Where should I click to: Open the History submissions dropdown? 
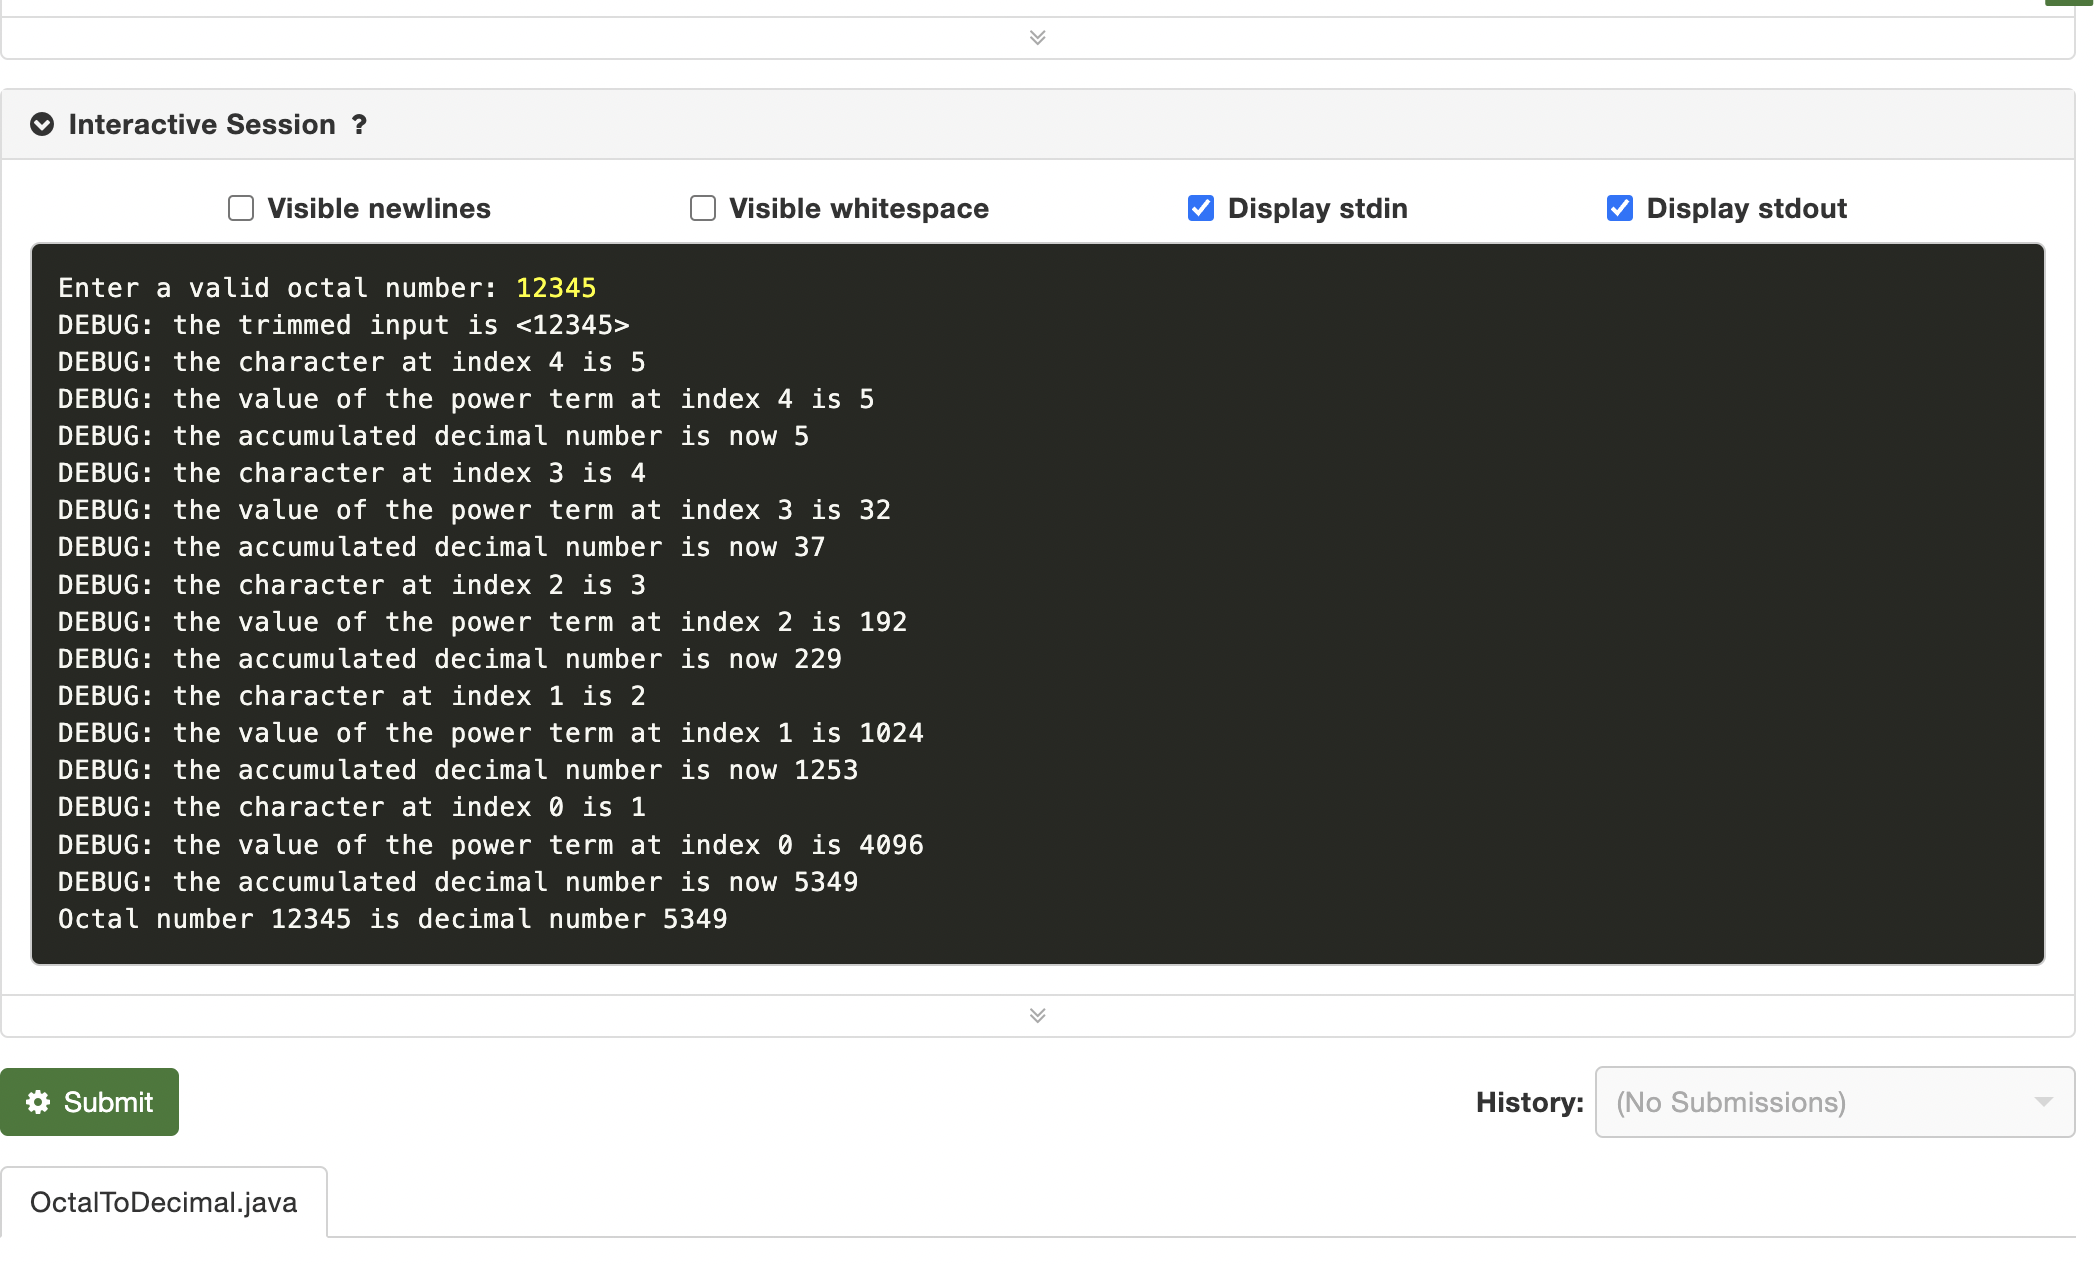point(1835,1102)
